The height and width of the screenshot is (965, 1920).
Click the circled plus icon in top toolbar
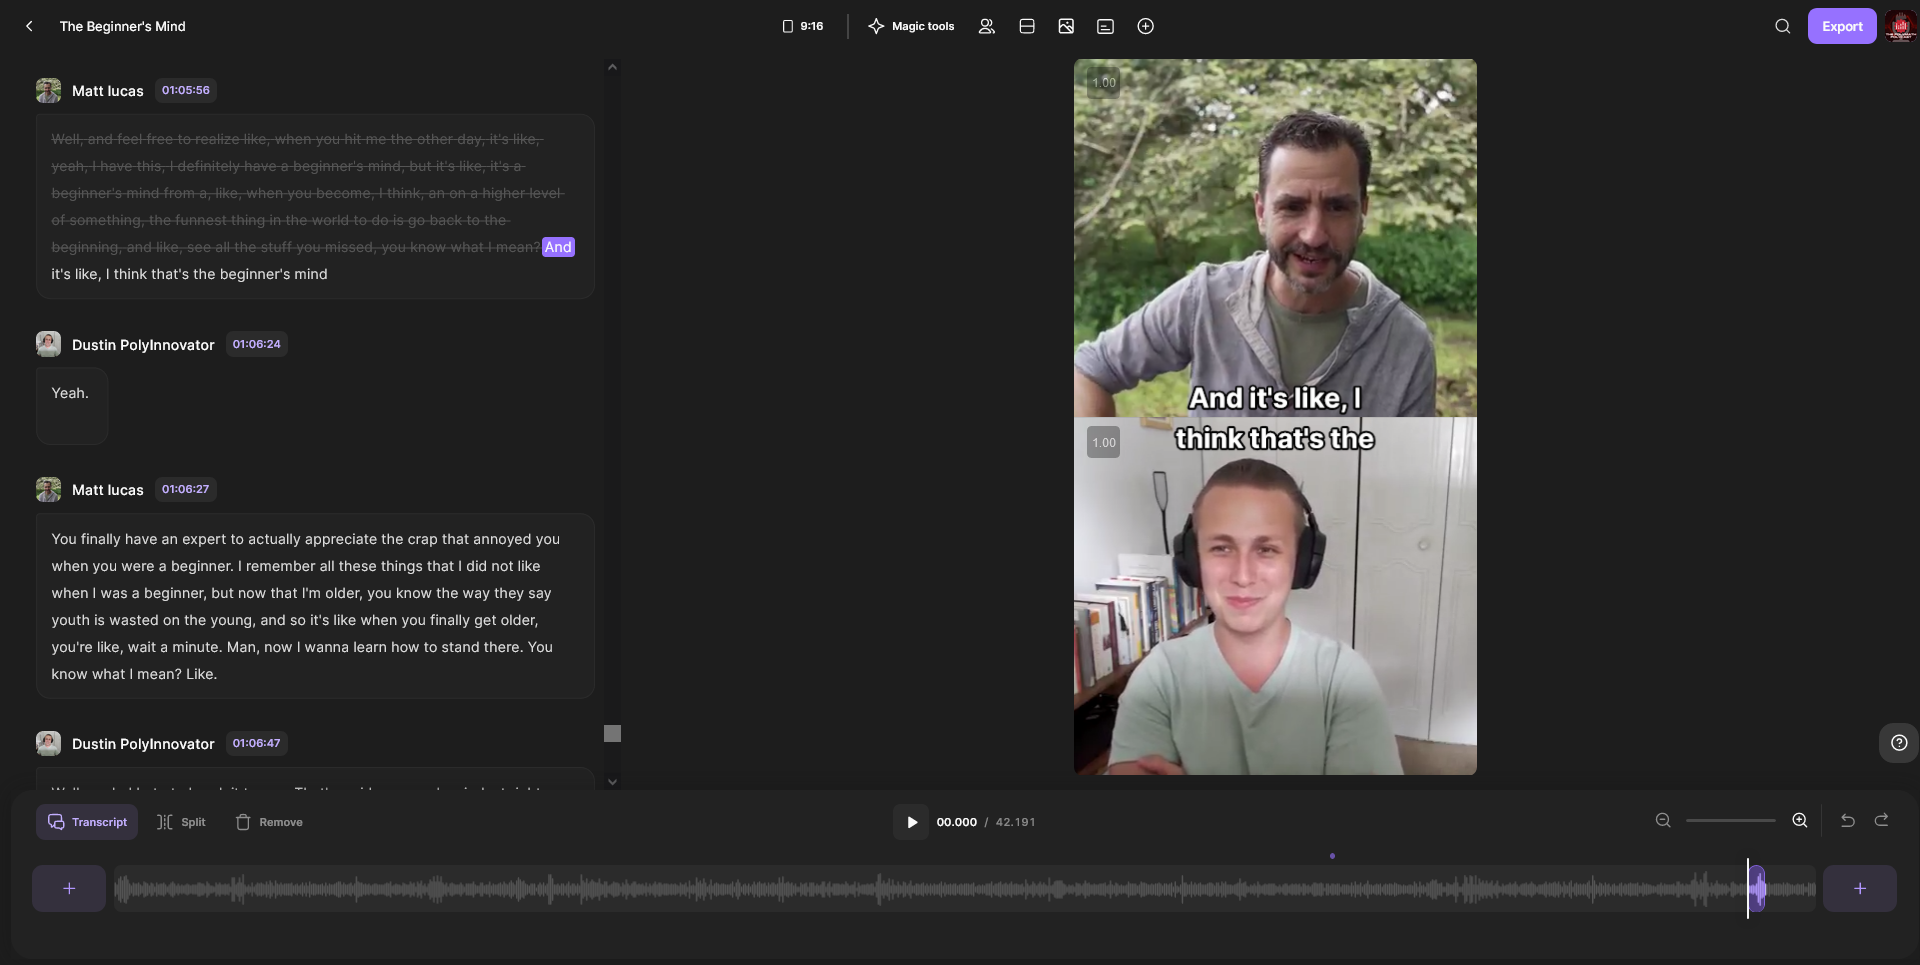point(1145,26)
